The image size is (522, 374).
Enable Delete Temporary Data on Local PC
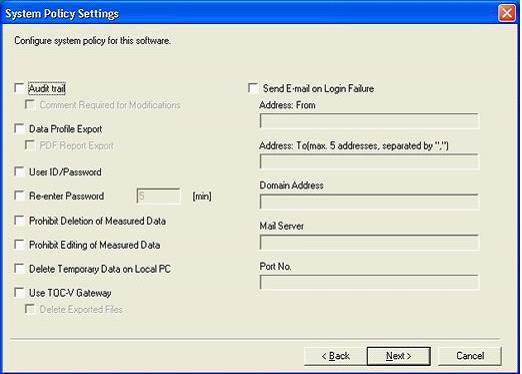click(x=20, y=269)
